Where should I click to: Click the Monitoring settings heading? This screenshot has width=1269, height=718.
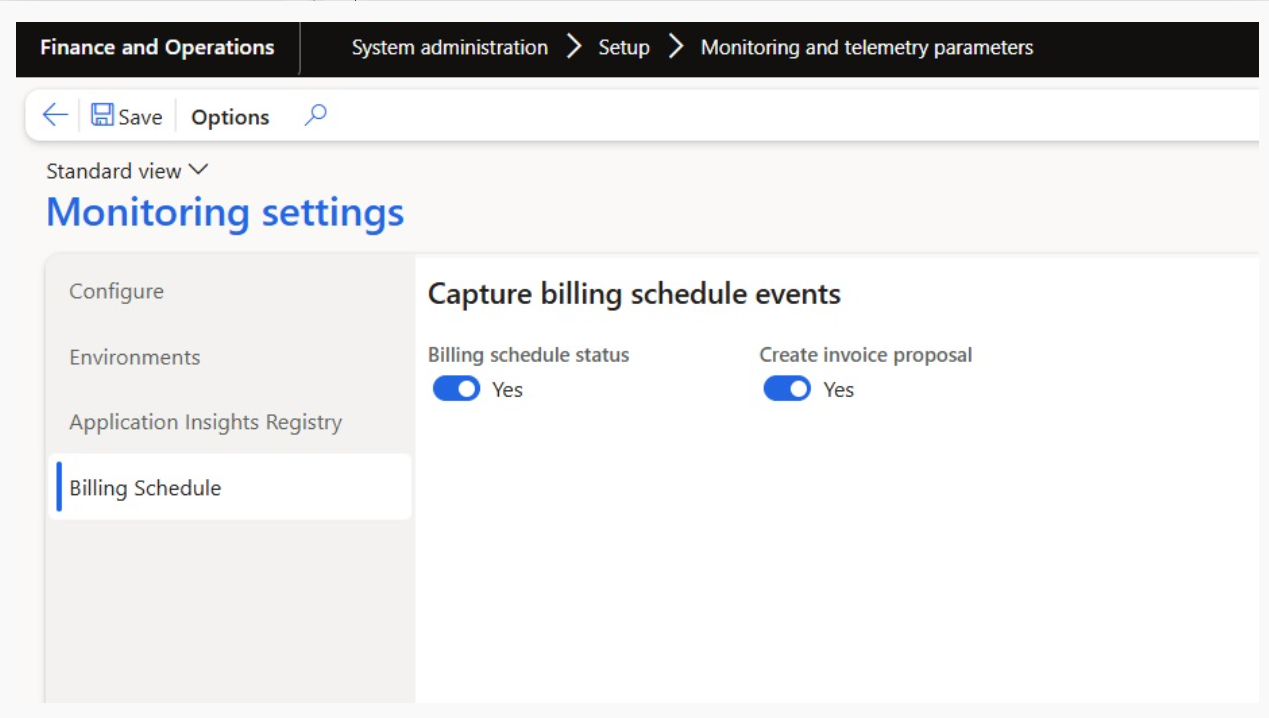pos(225,212)
